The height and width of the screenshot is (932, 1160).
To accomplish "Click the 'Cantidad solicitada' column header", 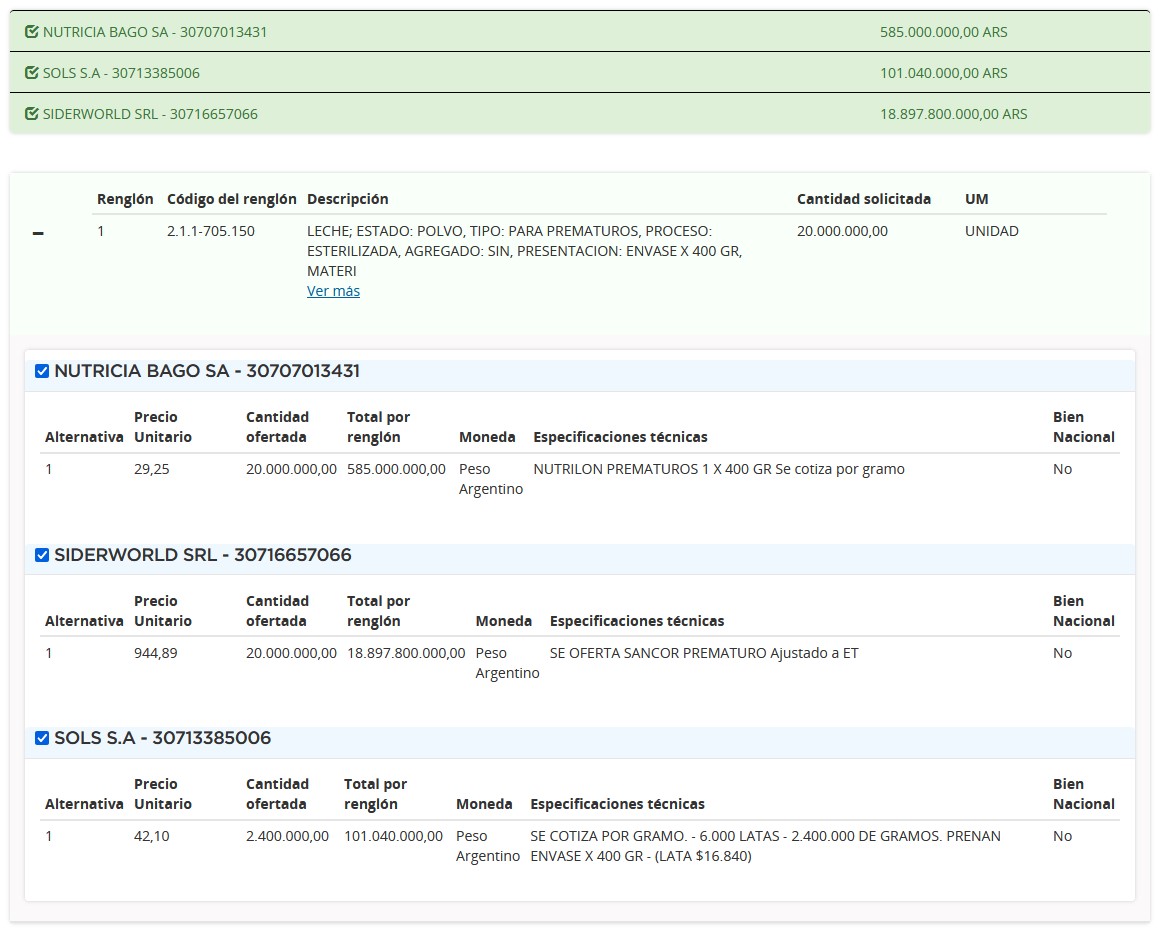I will tap(863, 199).
